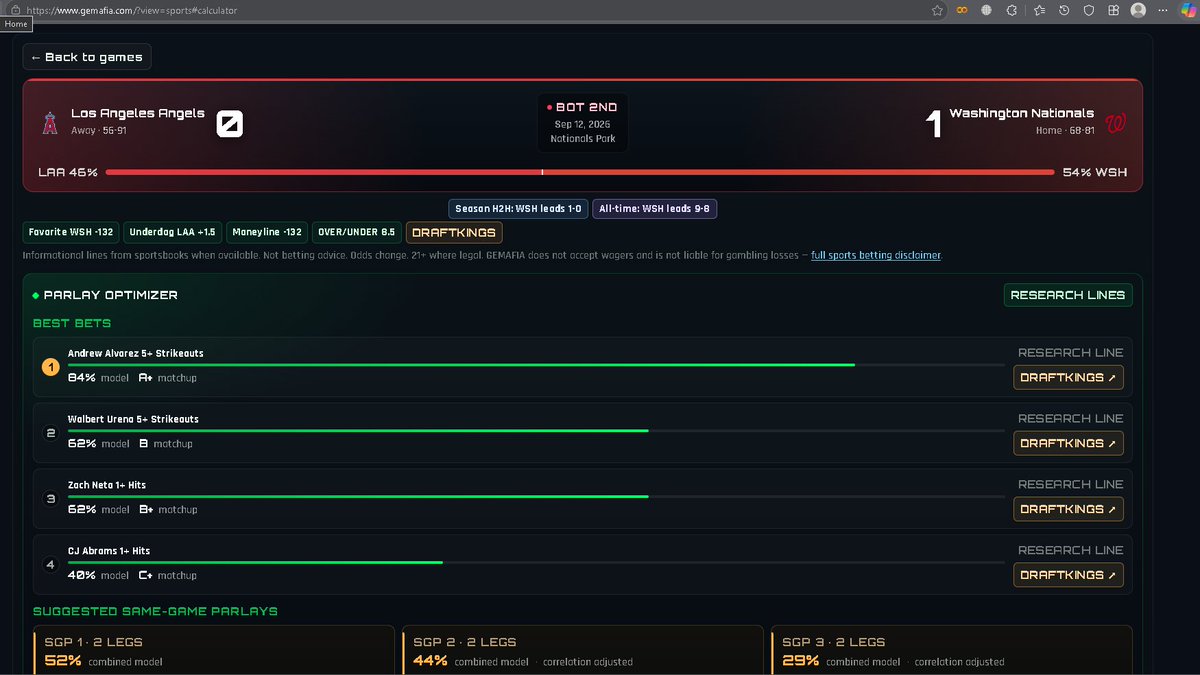Viewport: 1200px width, 675px height.
Task: Click the BOT 2ND game status box
Action: (585, 123)
